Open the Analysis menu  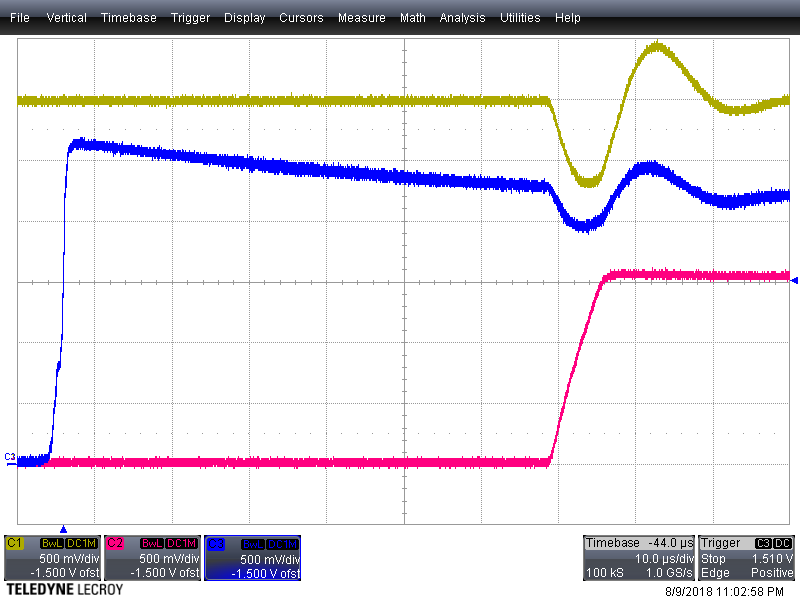click(x=462, y=18)
